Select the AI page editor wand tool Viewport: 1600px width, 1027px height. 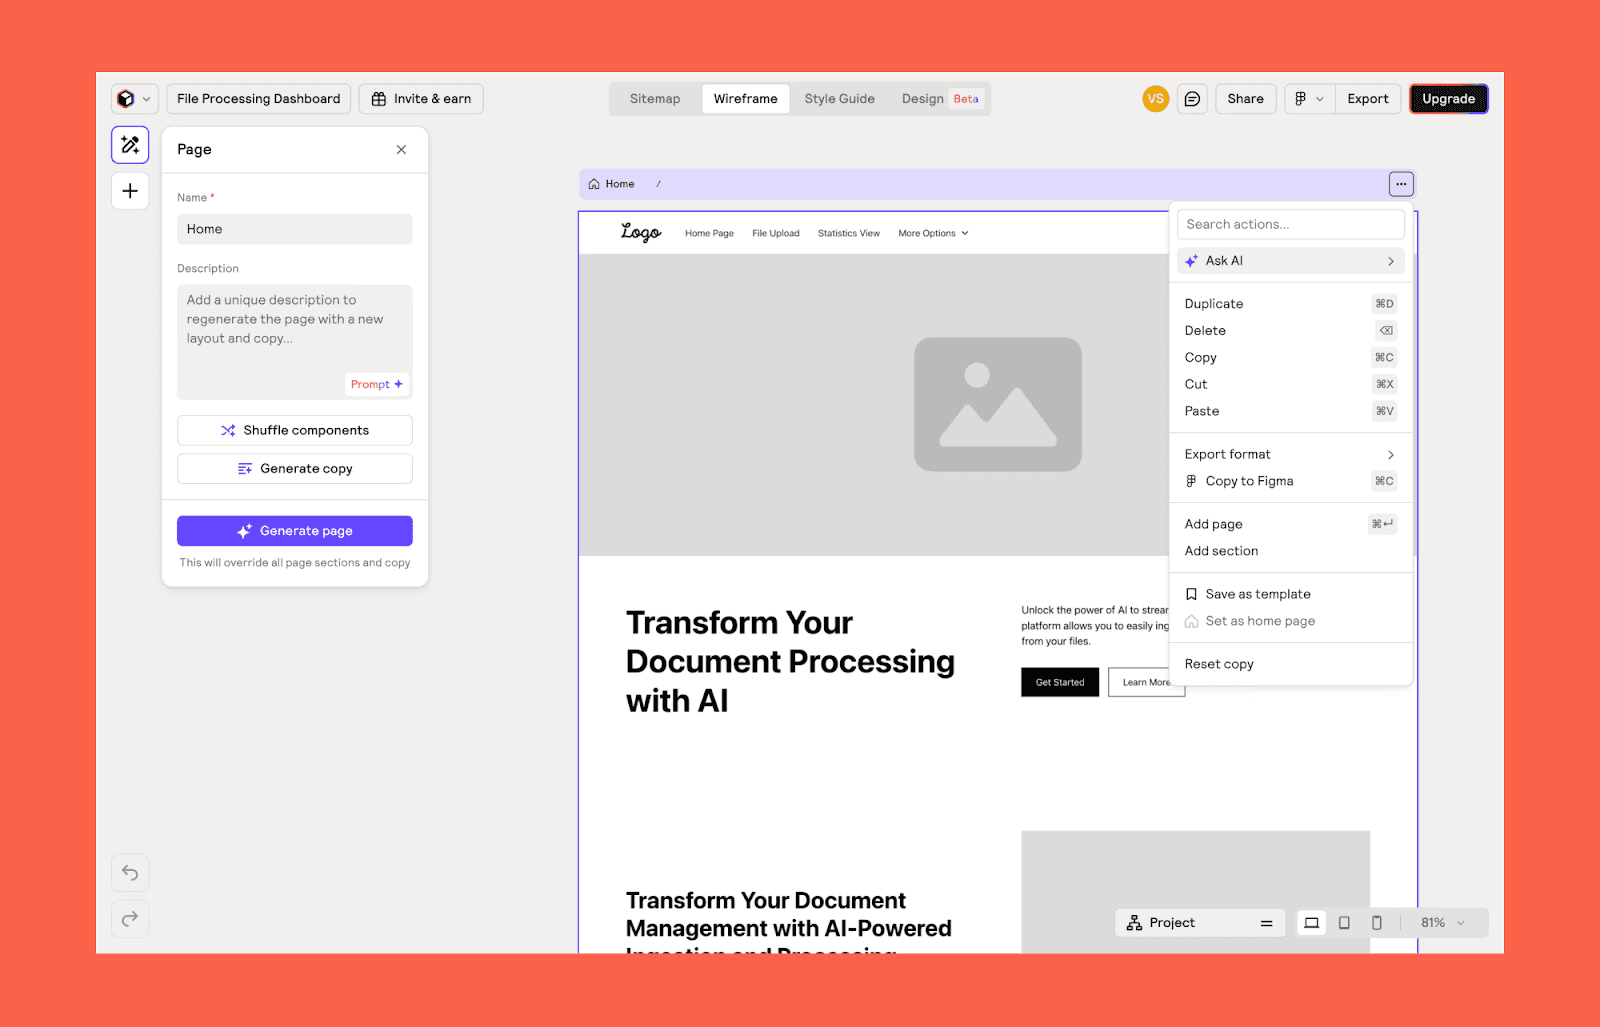click(x=130, y=144)
